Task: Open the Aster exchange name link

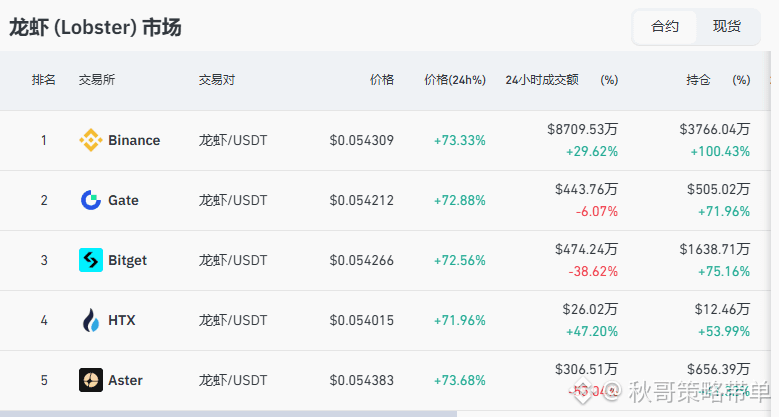Action: (125, 380)
